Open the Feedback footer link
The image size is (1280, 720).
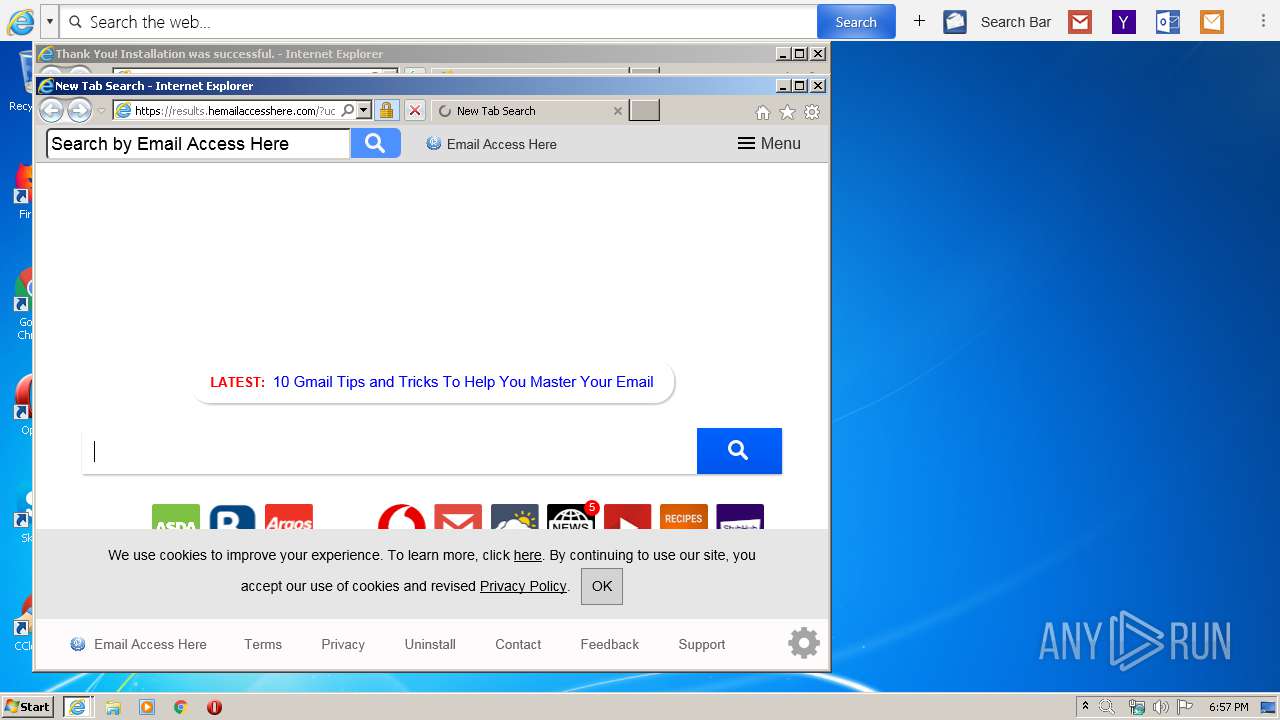tap(609, 644)
